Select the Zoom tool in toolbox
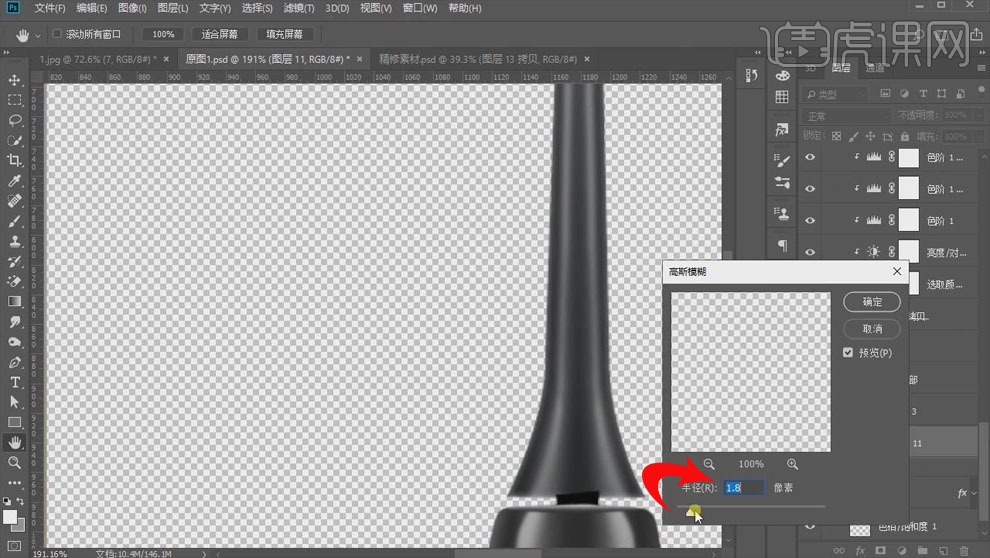 click(x=15, y=463)
